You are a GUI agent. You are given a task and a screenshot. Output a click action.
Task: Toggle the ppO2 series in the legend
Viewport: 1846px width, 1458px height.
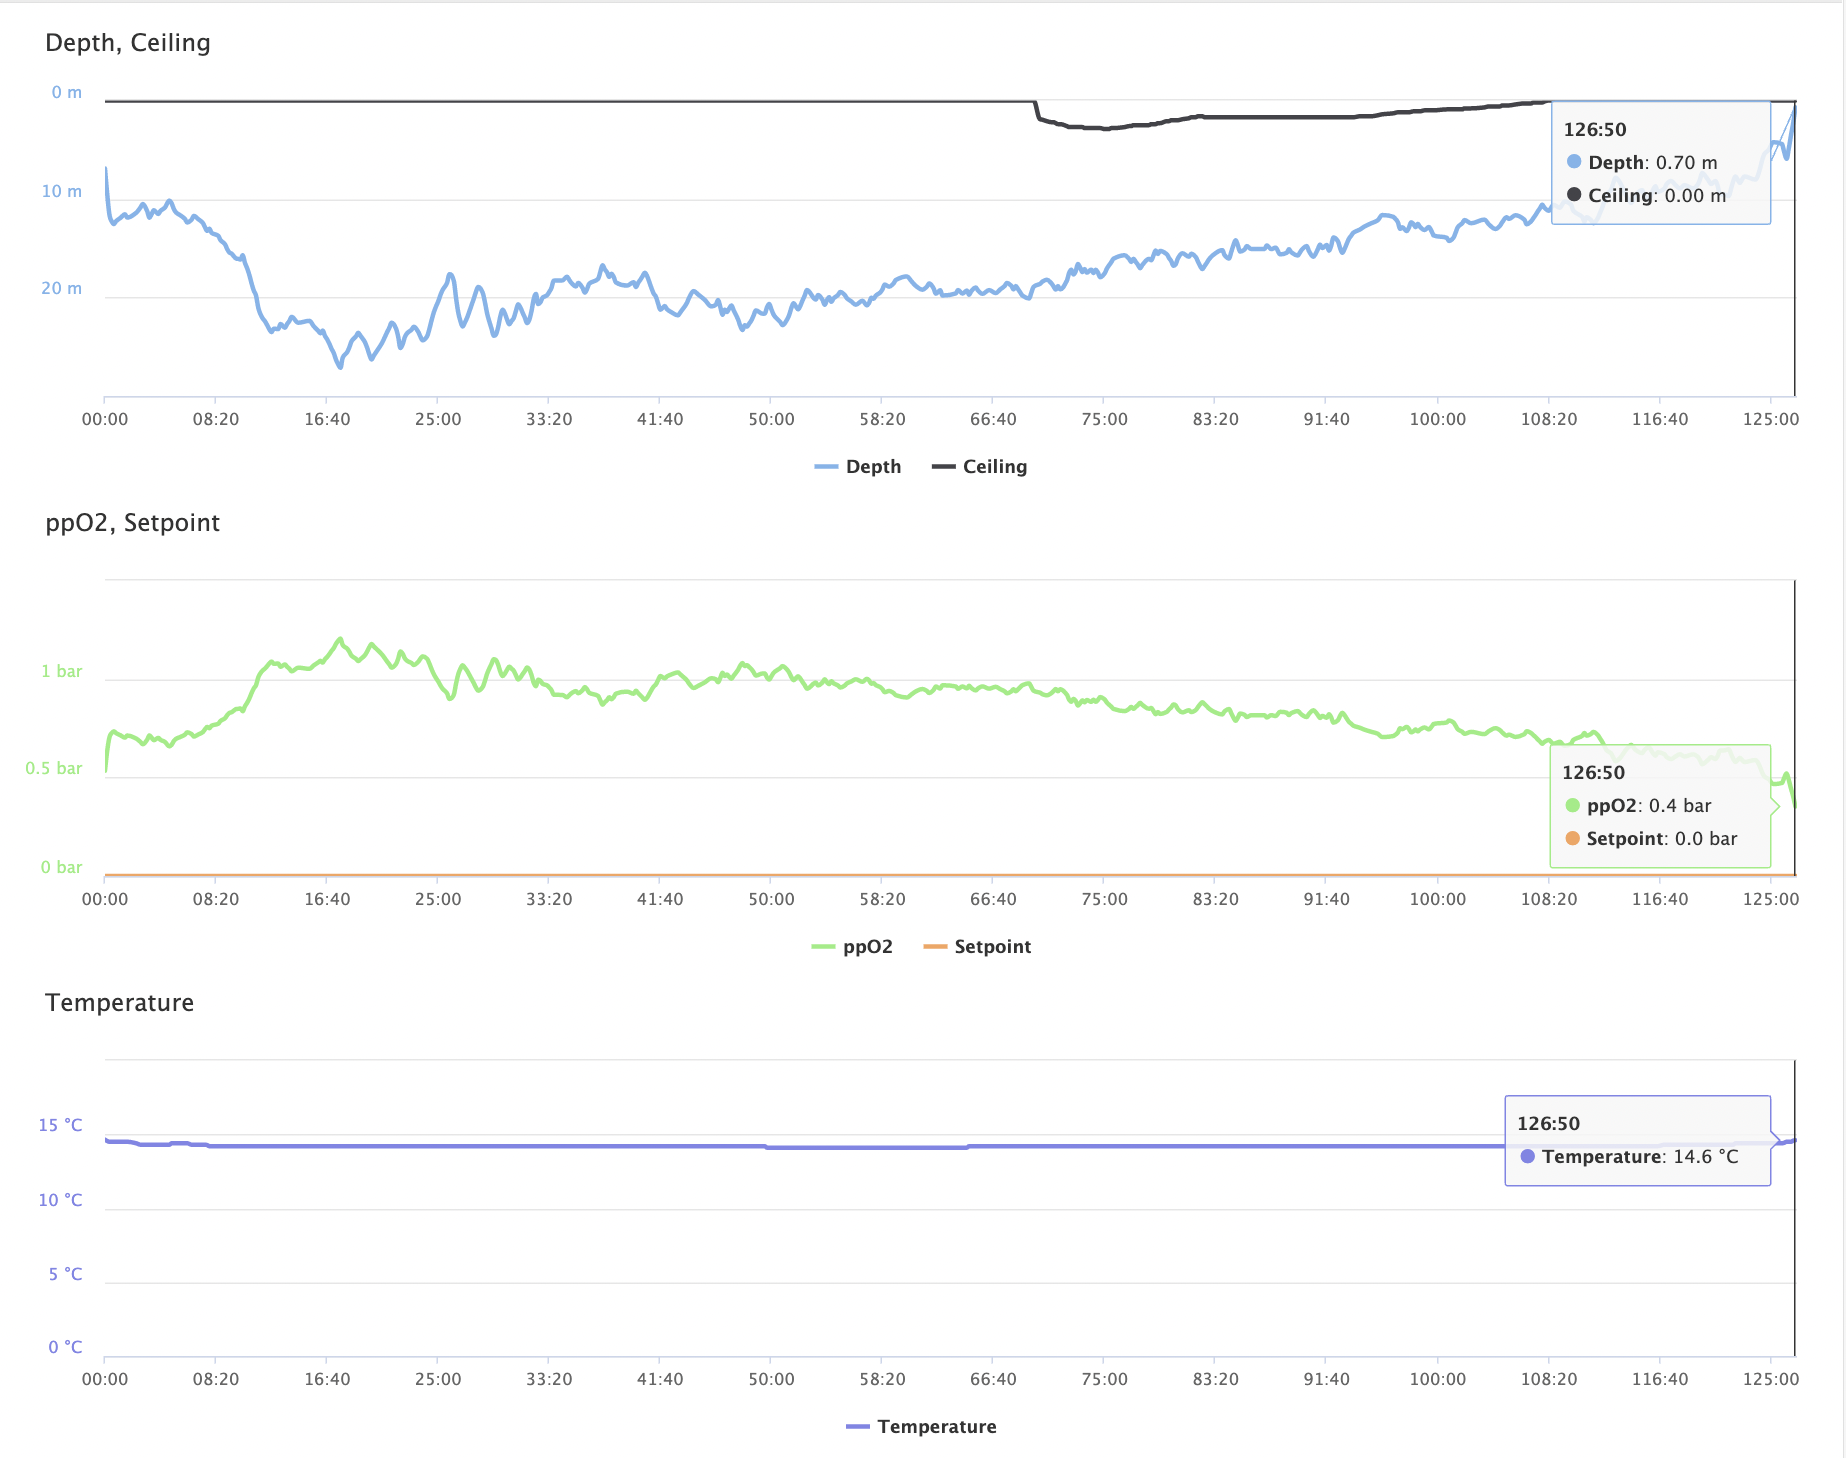pos(852,947)
